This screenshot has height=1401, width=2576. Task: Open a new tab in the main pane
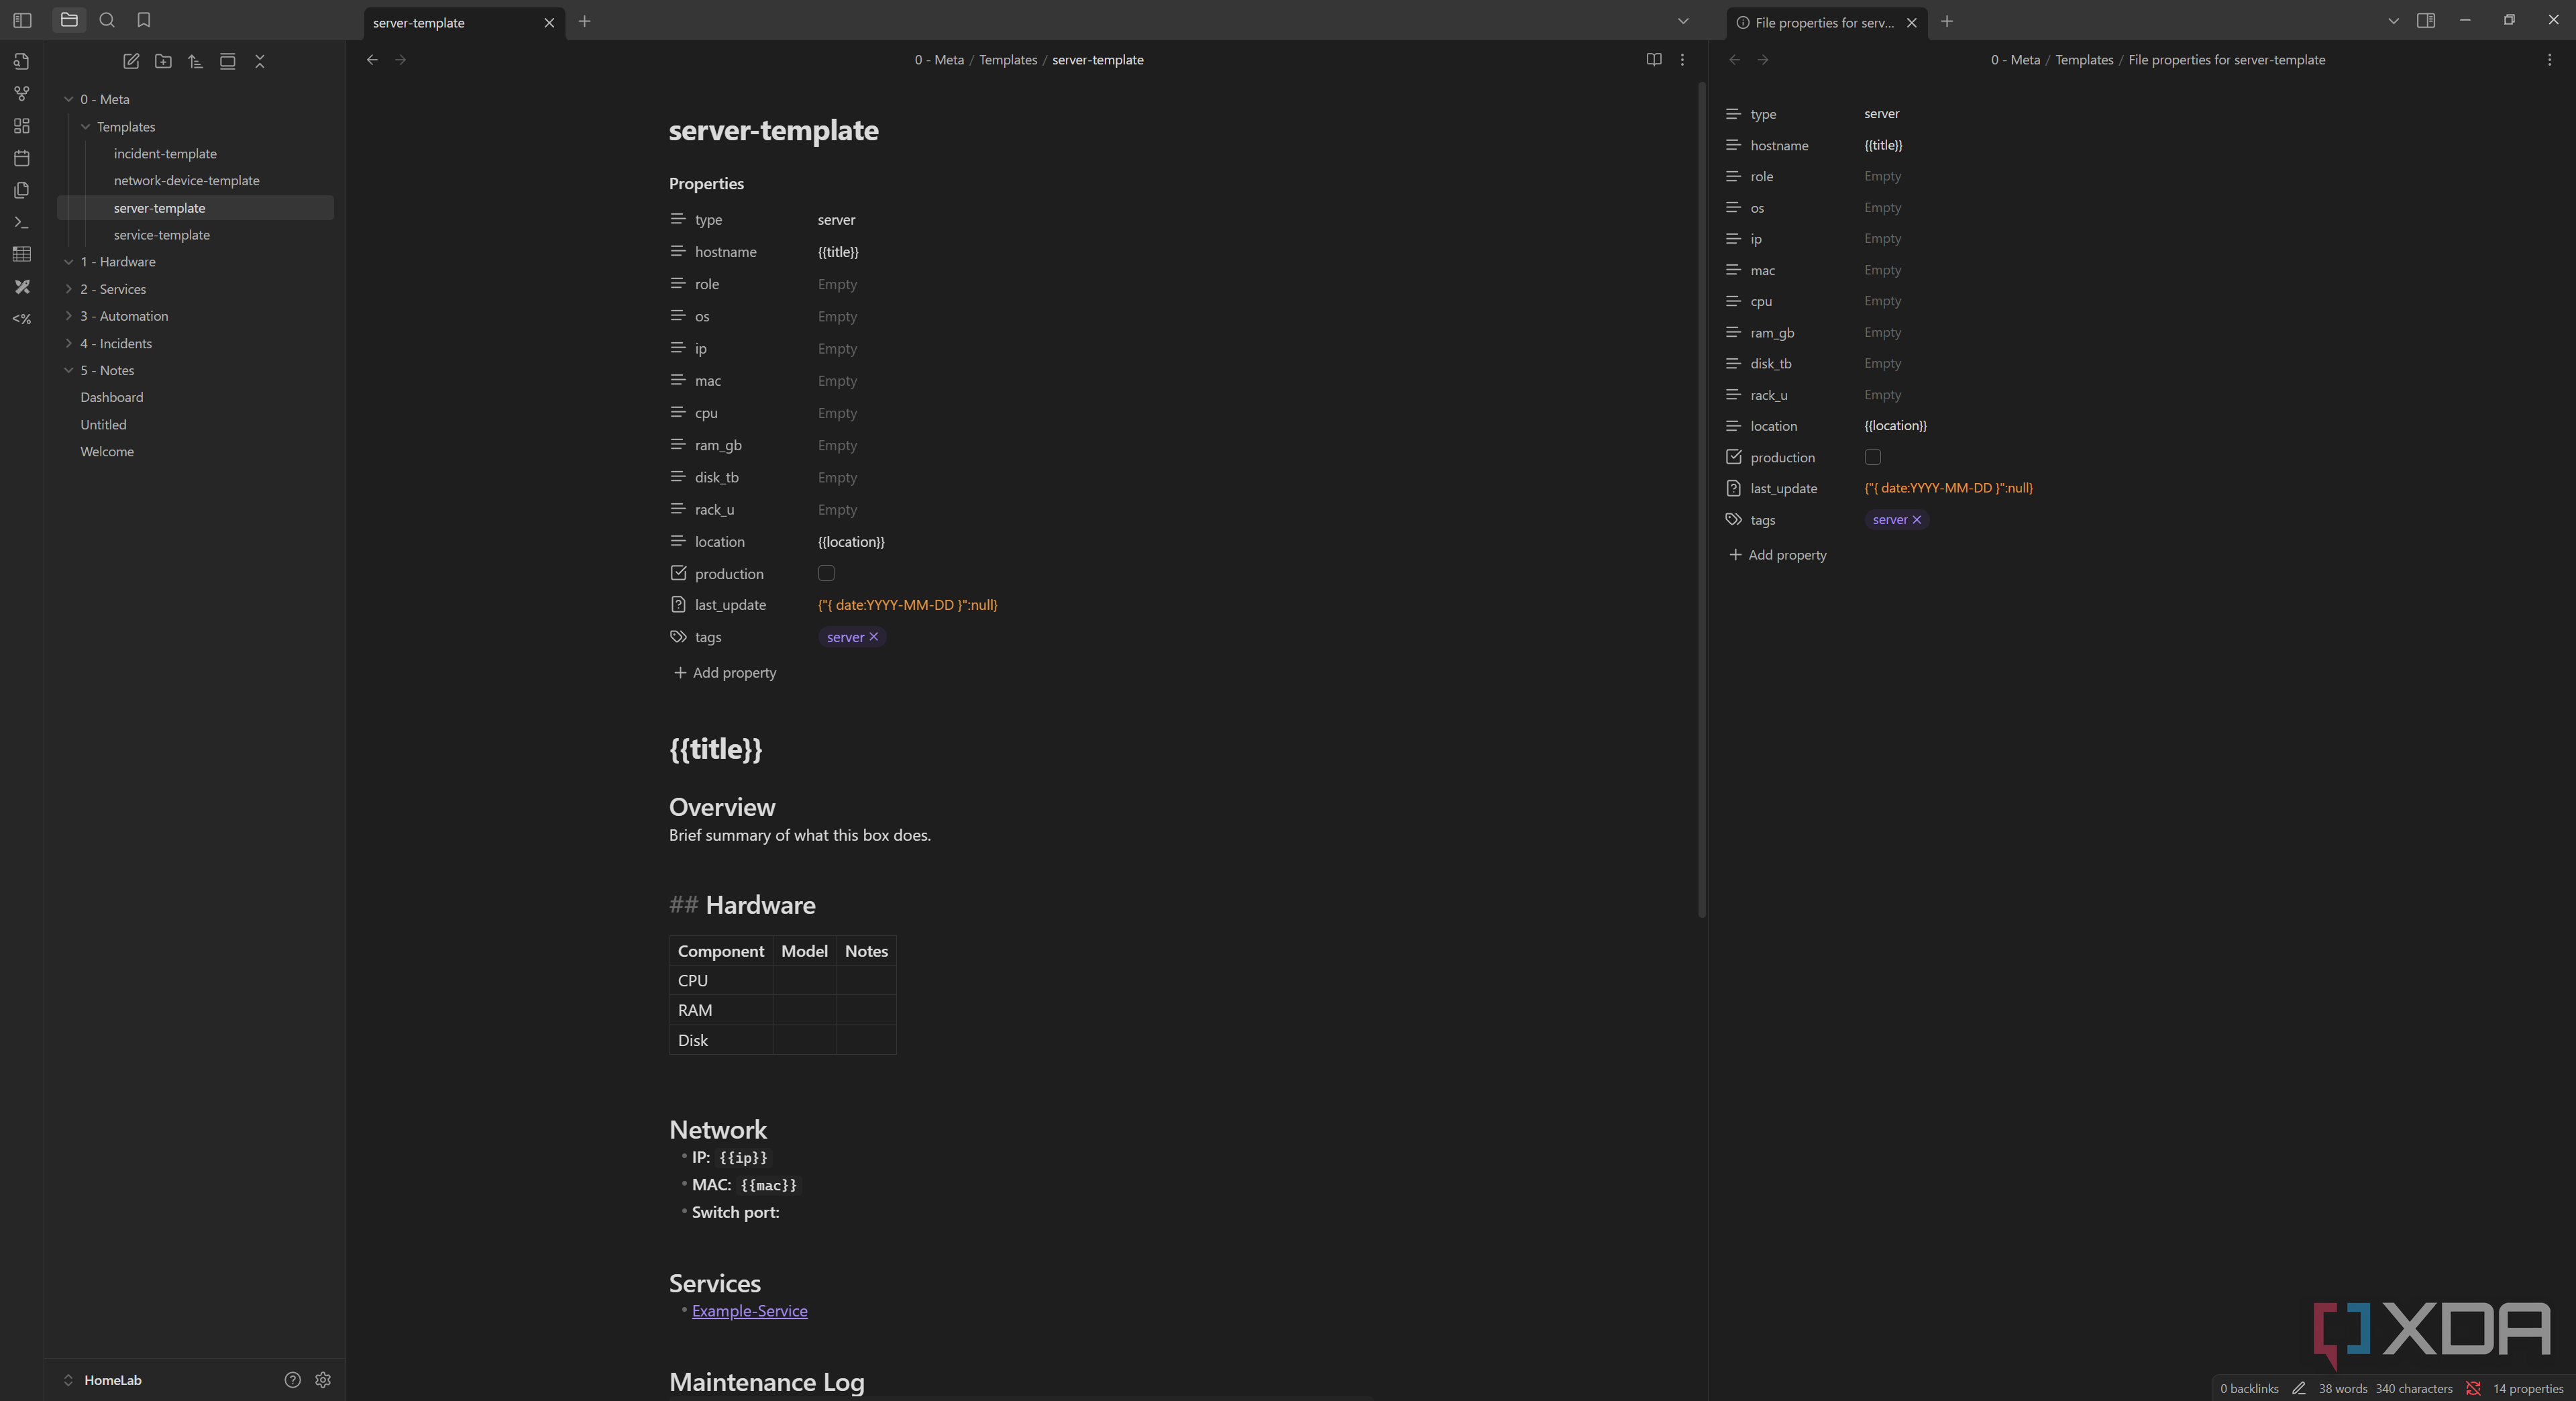click(x=585, y=21)
